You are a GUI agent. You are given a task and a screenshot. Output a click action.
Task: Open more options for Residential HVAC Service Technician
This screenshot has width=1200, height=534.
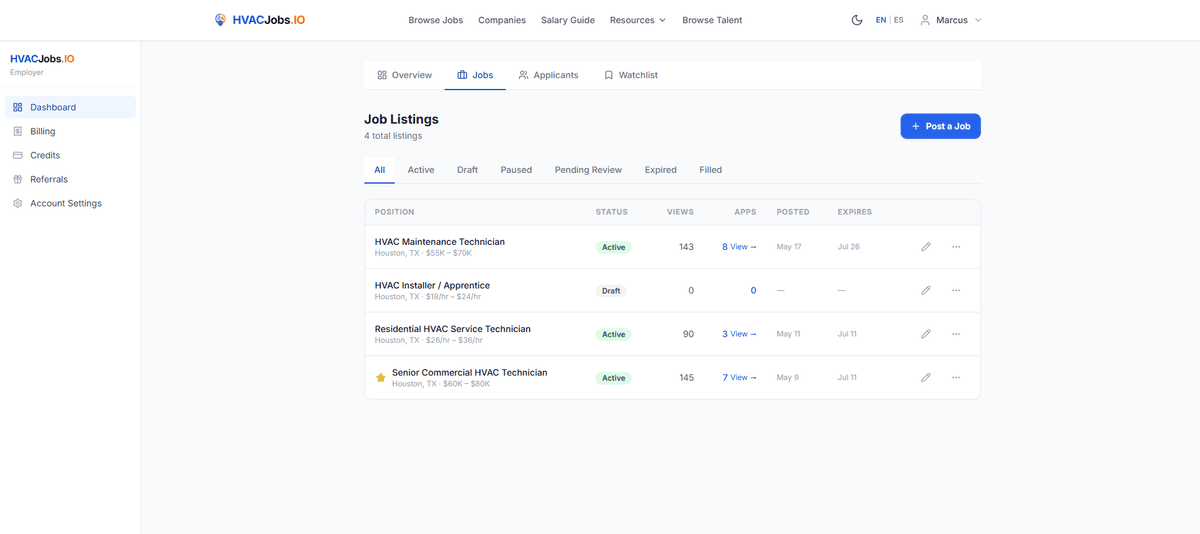956,334
